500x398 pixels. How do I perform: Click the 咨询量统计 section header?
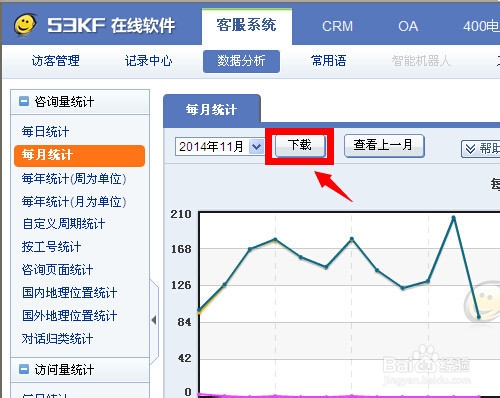click(80, 102)
